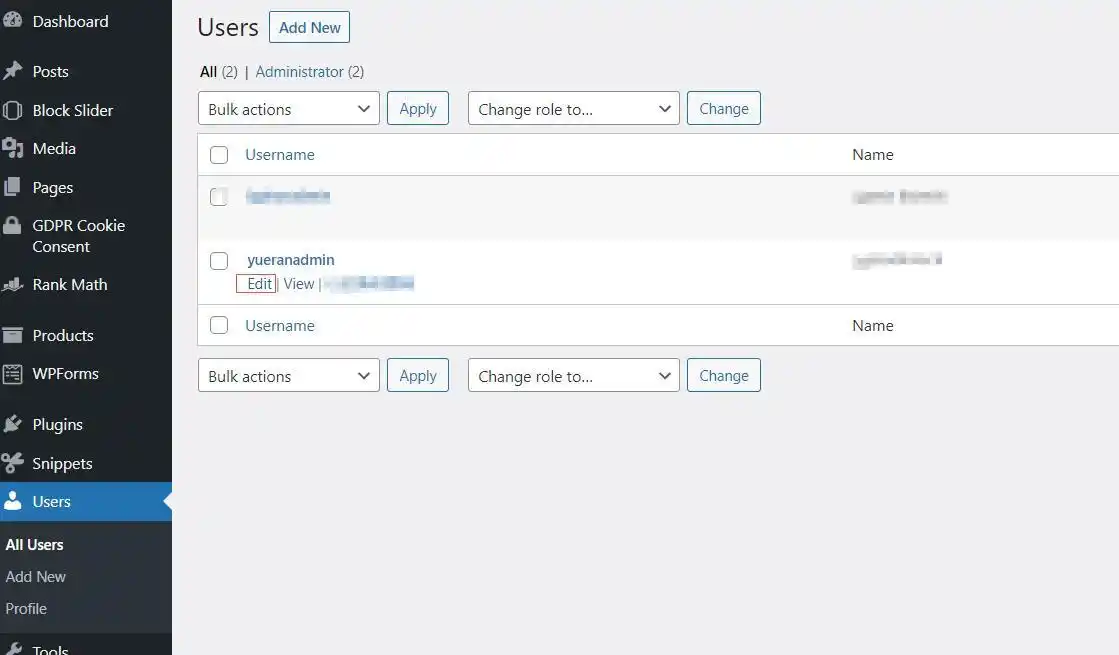
Task: Go to Profile submenu under Users
Action: [x=26, y=608]
